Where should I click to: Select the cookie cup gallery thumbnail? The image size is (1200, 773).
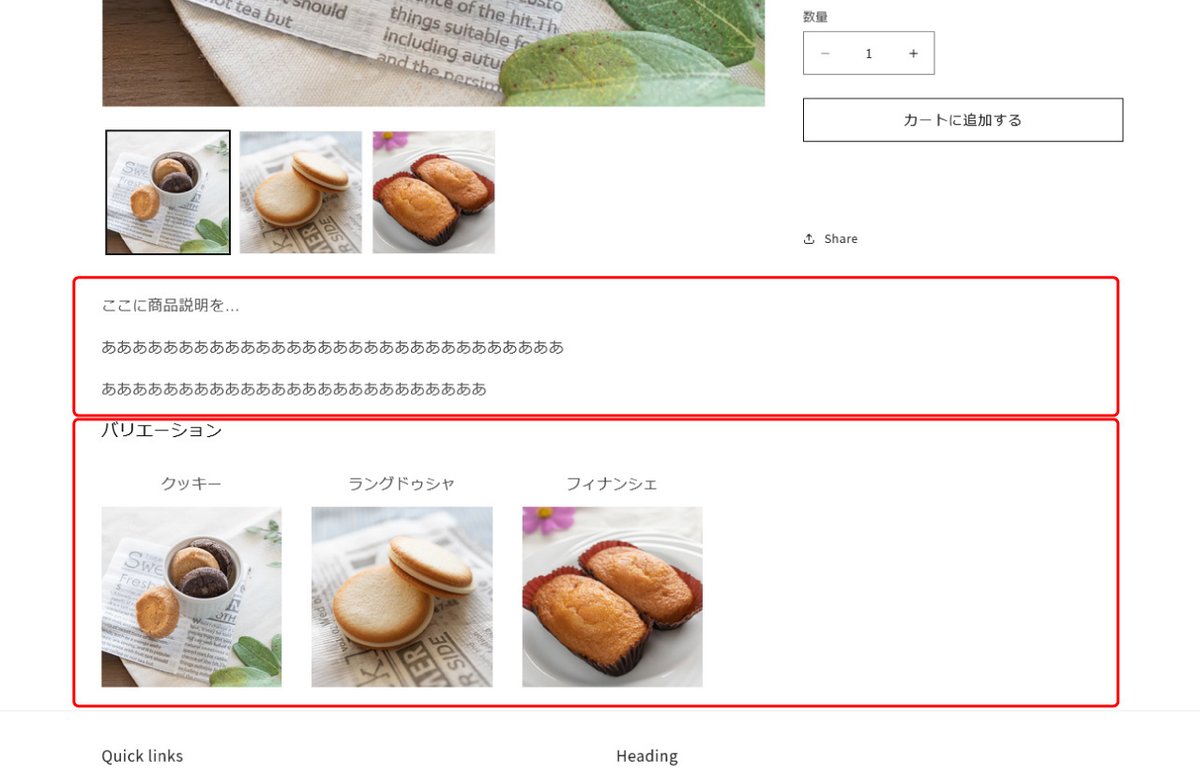[168, 192]
